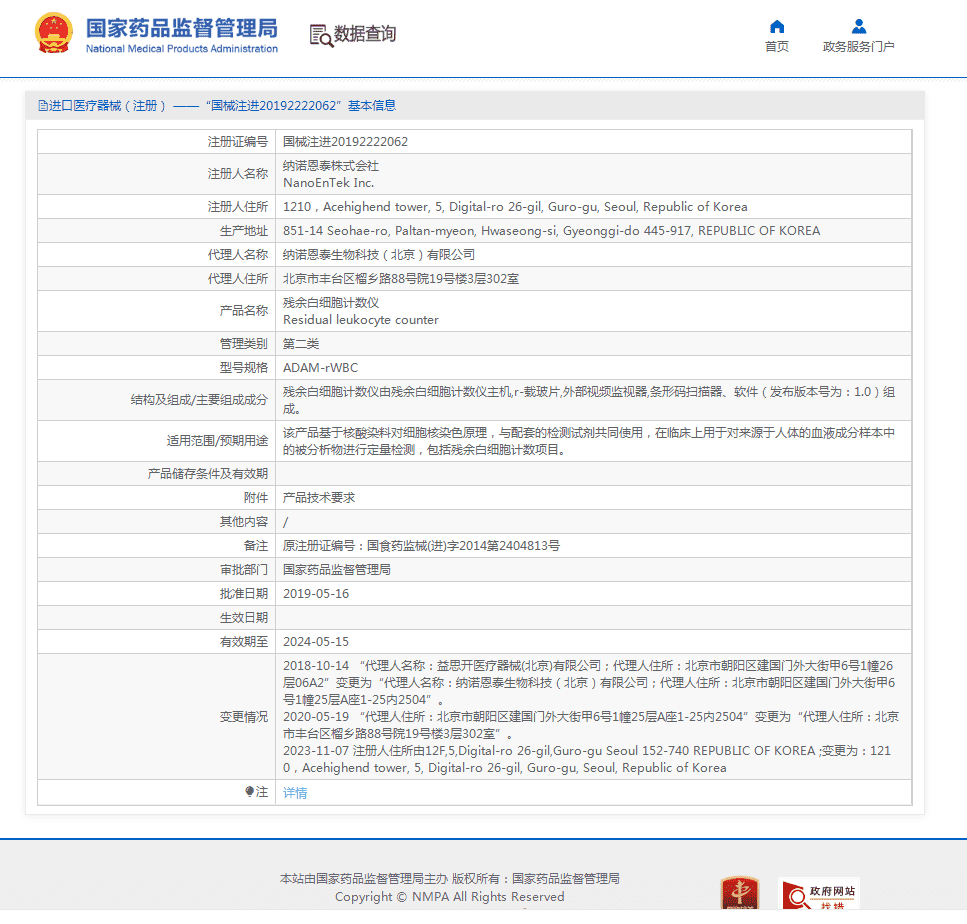
Task: Select 残余白细胞计数仪 product name
Action: click(x=331, y=303)
